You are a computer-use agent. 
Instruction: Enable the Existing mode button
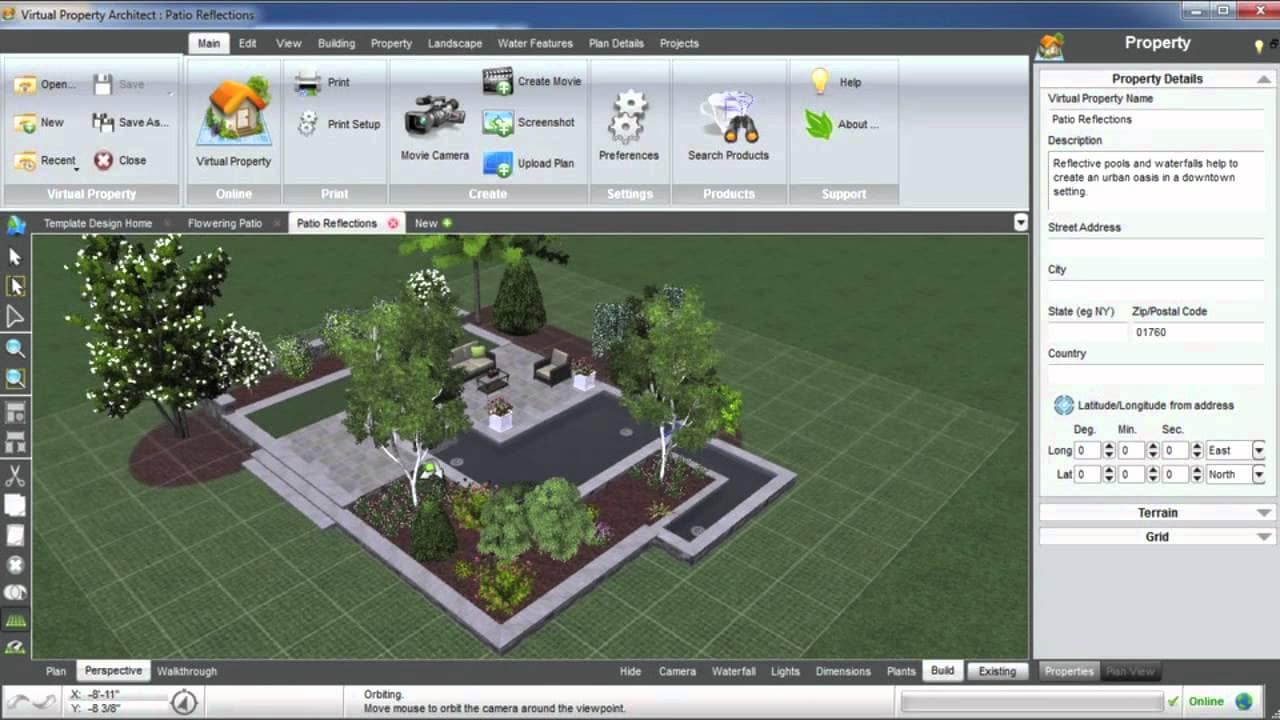pyautogui.click(x=998, y=671)
